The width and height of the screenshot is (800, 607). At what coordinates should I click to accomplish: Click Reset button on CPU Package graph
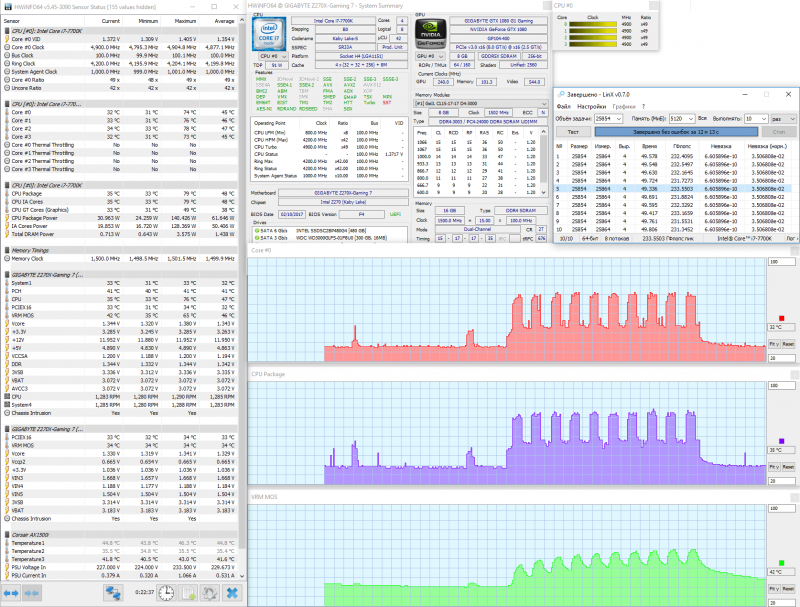(x=788, y=467)
